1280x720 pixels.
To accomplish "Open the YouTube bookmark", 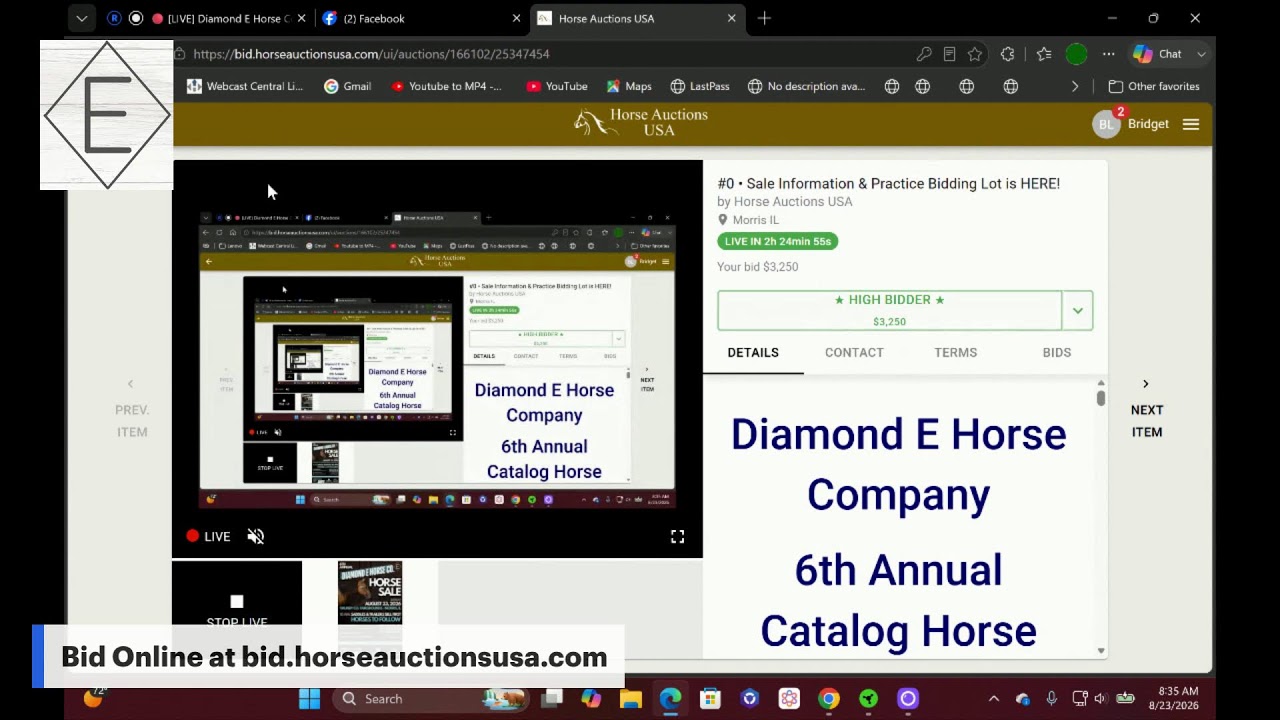I will click(557, 86).
